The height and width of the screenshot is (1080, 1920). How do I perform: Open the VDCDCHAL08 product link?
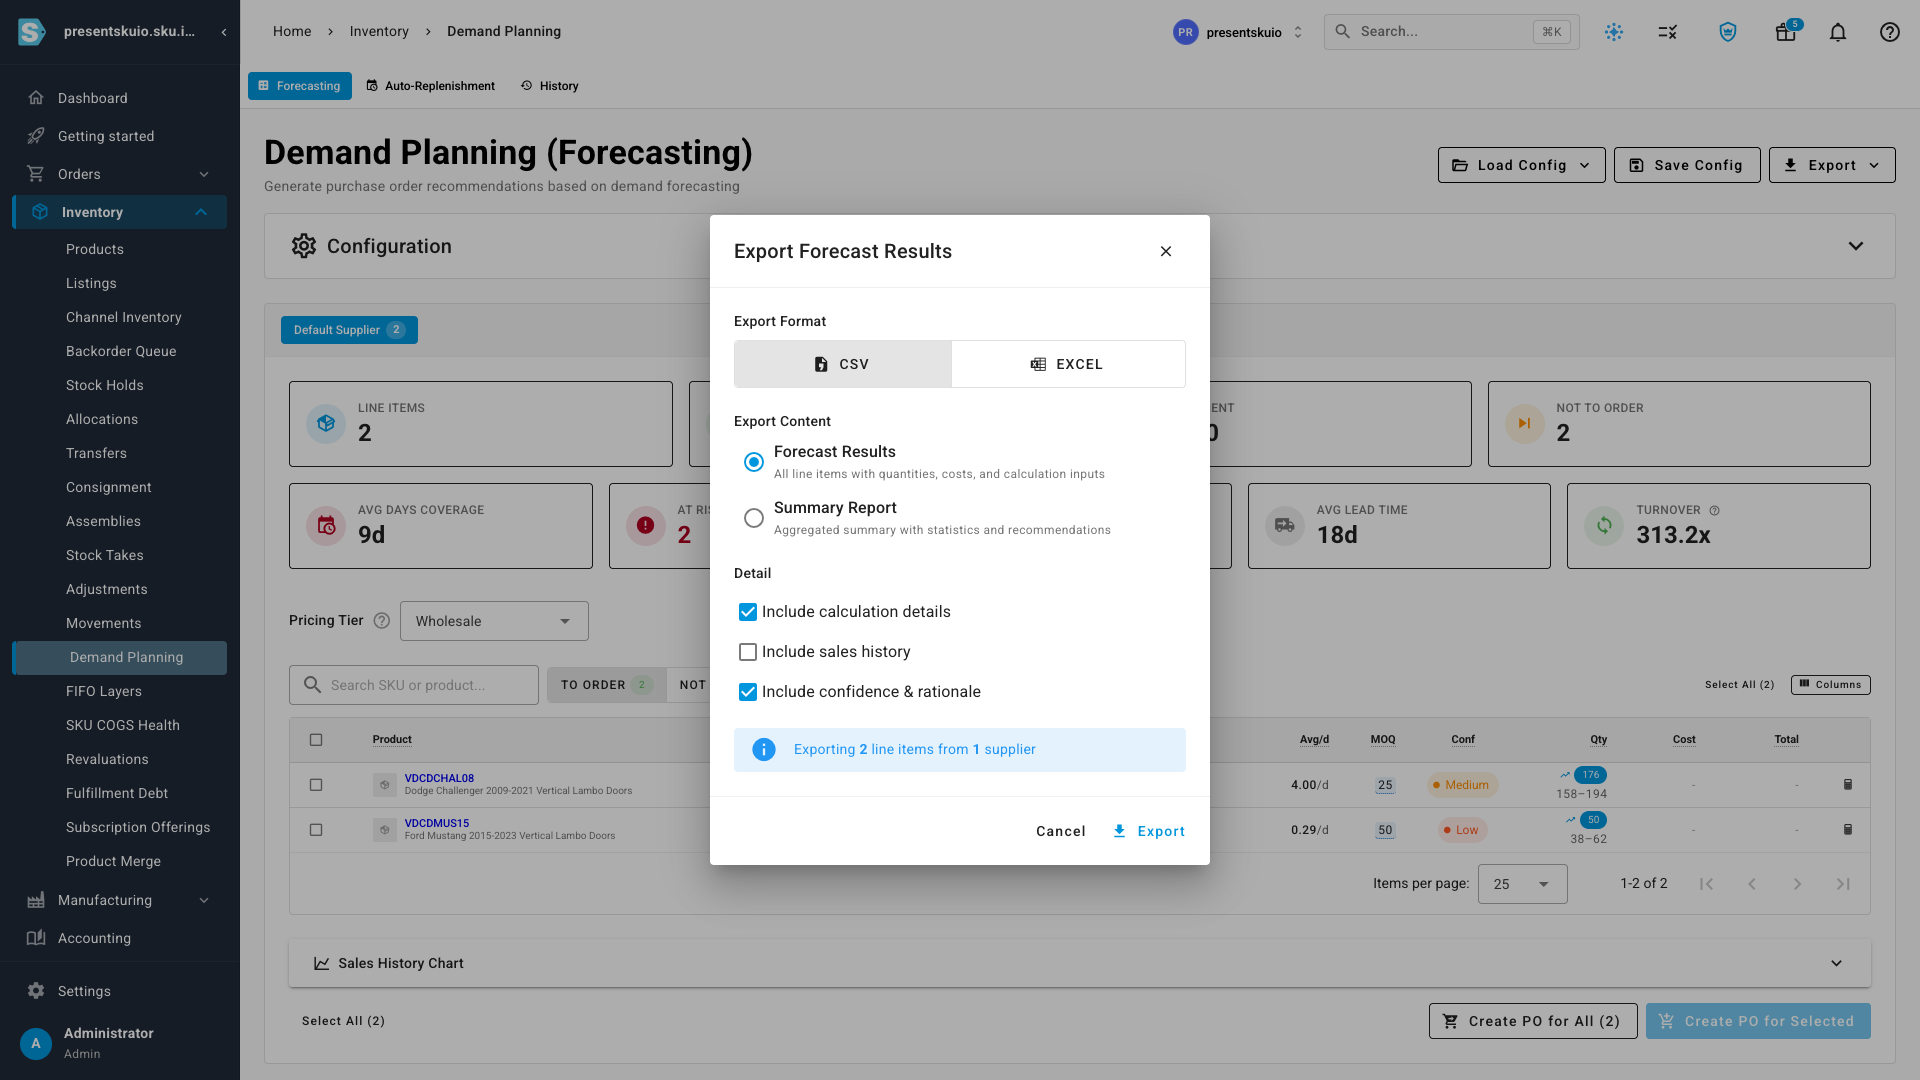[439, 778]
